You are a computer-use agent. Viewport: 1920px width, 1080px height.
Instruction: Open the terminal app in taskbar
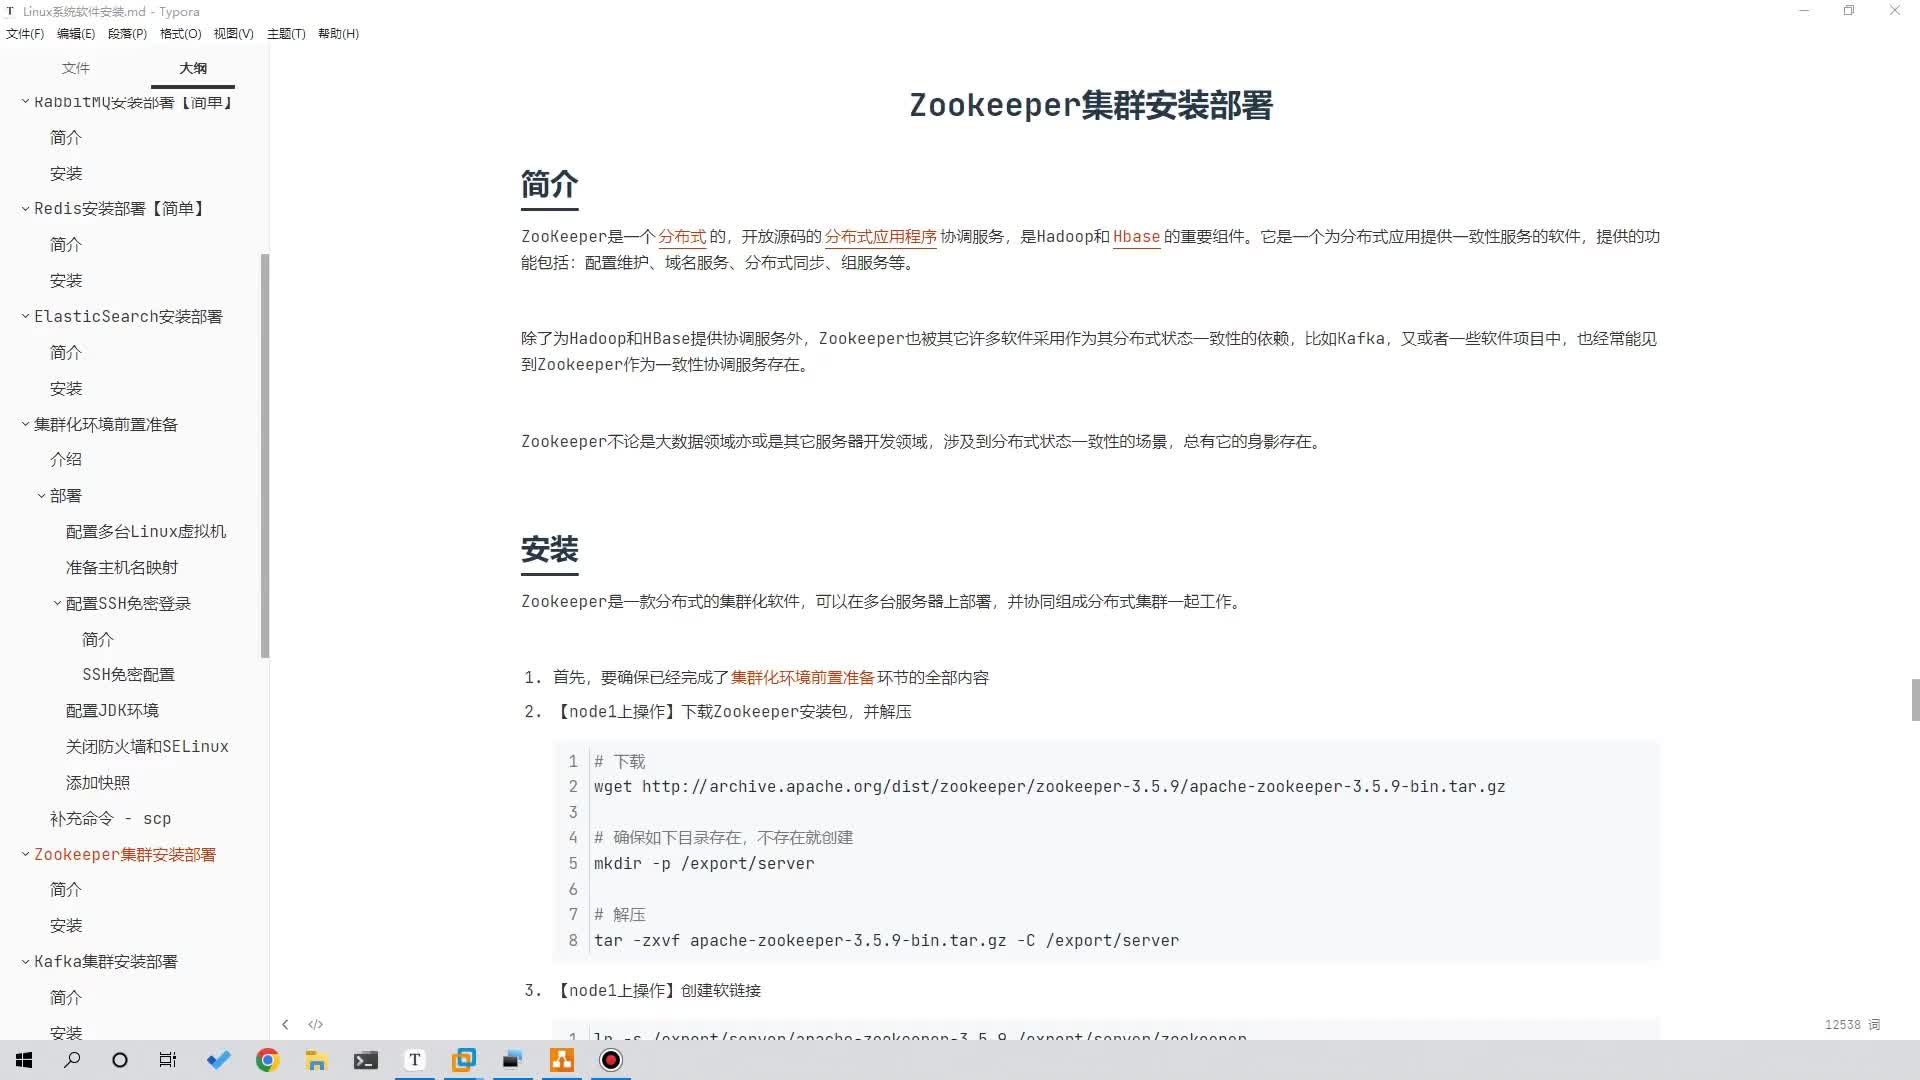pyautogui.click(x=366, y=1060)
